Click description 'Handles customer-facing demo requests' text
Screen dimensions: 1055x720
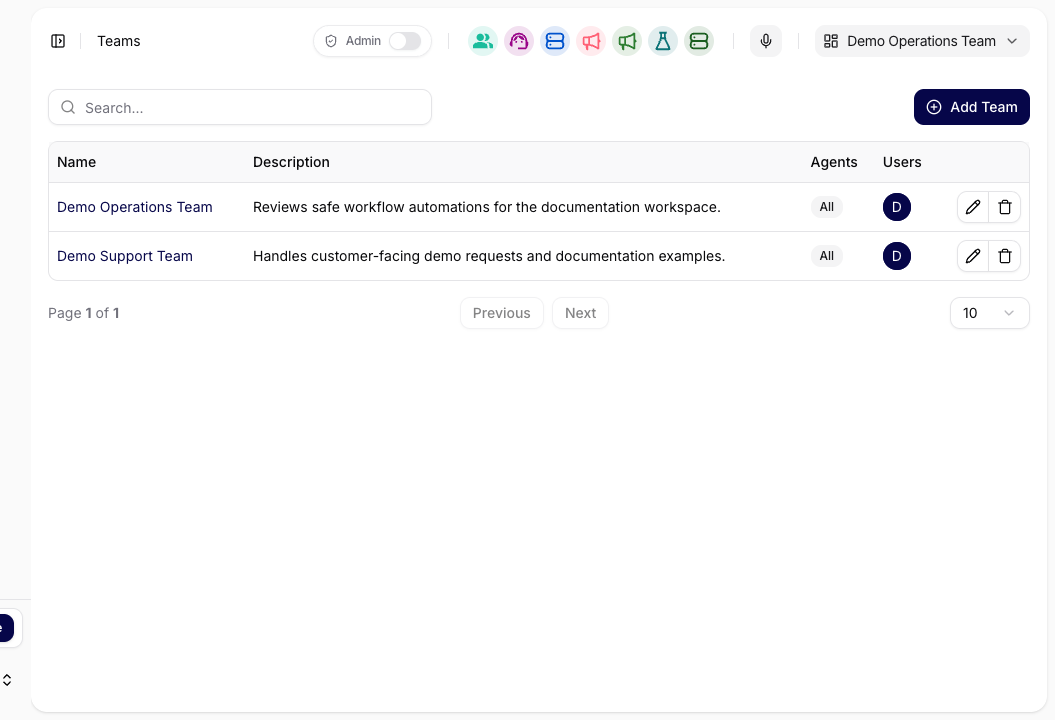coord(489,256)
